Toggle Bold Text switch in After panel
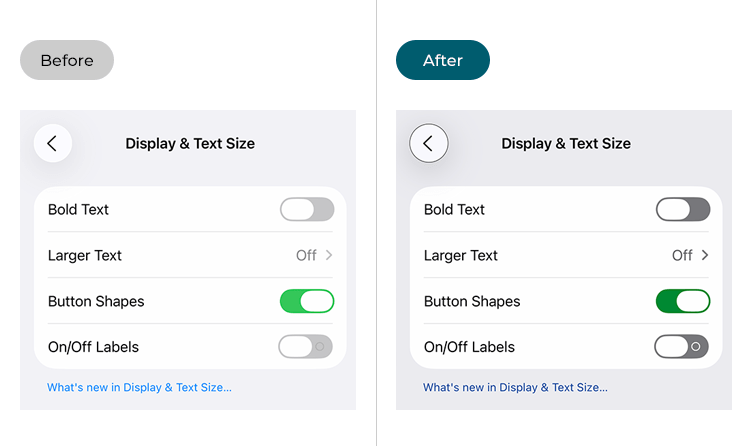The width and height of the screenshot is (752, 446). [x=682, y=210]
